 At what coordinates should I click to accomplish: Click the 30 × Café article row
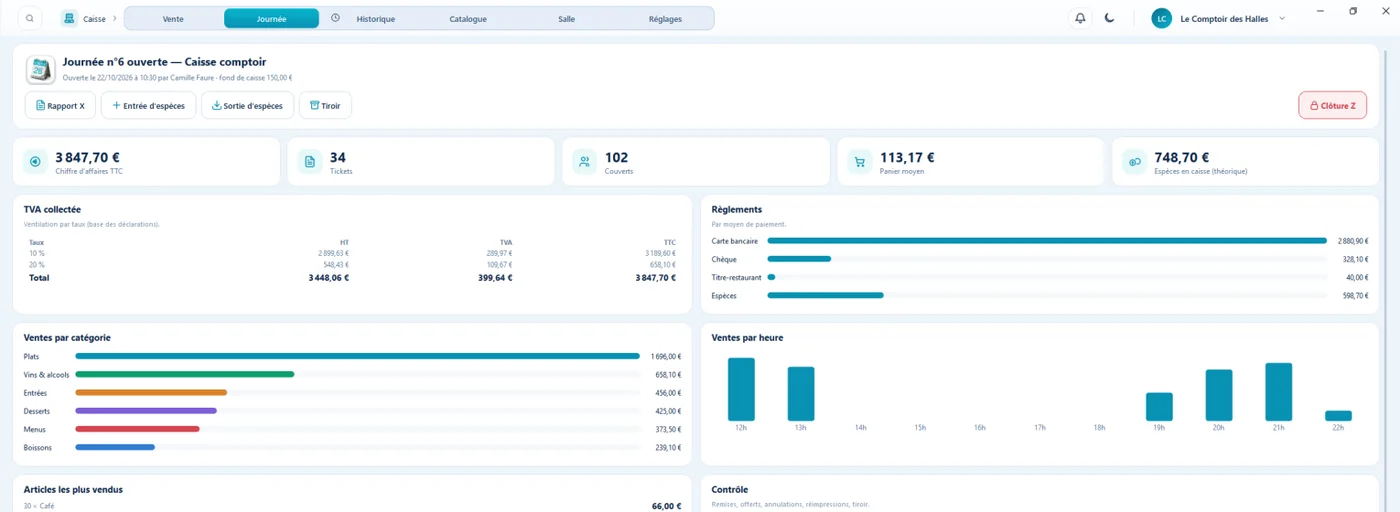coord(352,506)
